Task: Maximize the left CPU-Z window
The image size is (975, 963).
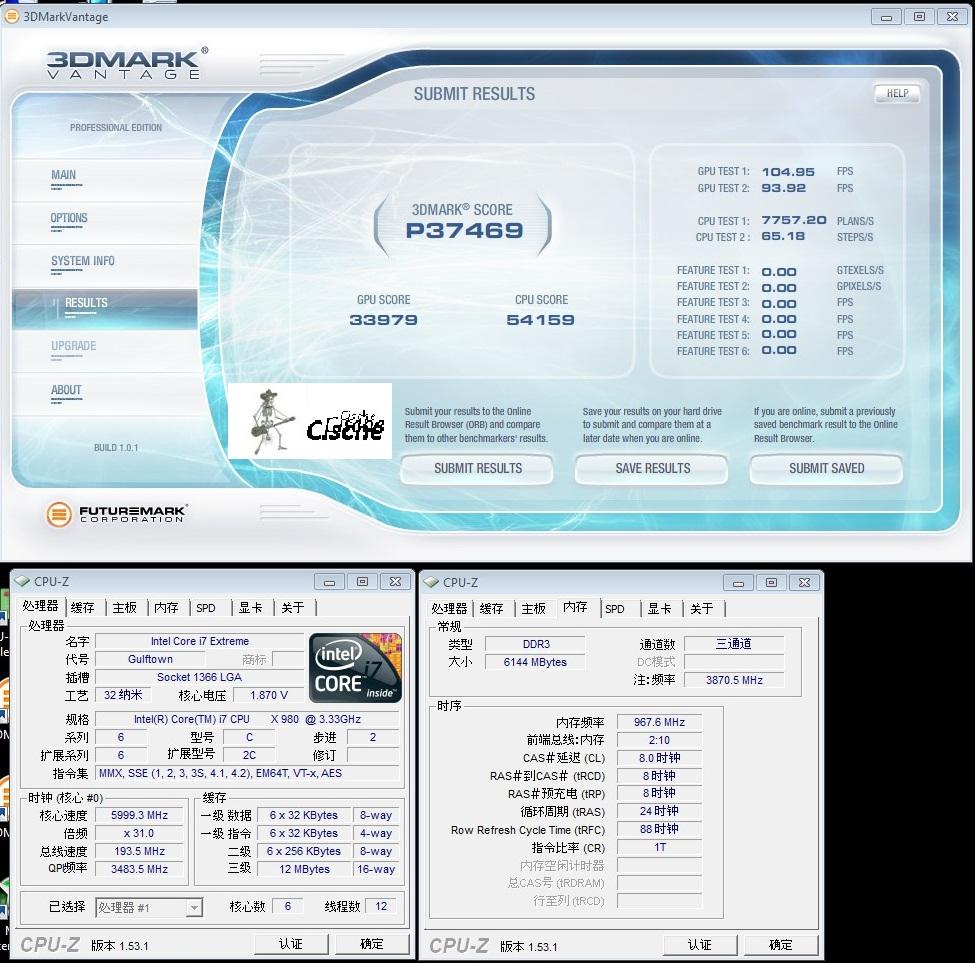Action: (x=362, y=582)
